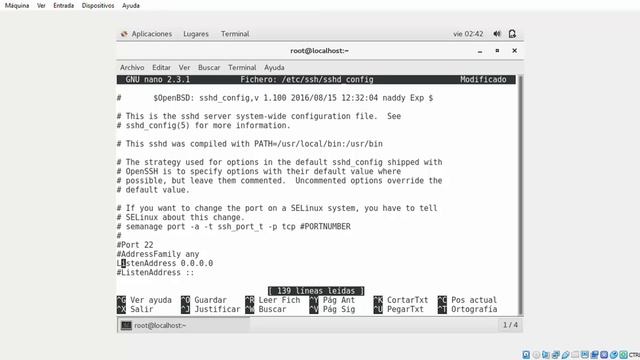Screen dimensions: 640x360
Task: Open the Entrada menu
Action: (63, 6)
